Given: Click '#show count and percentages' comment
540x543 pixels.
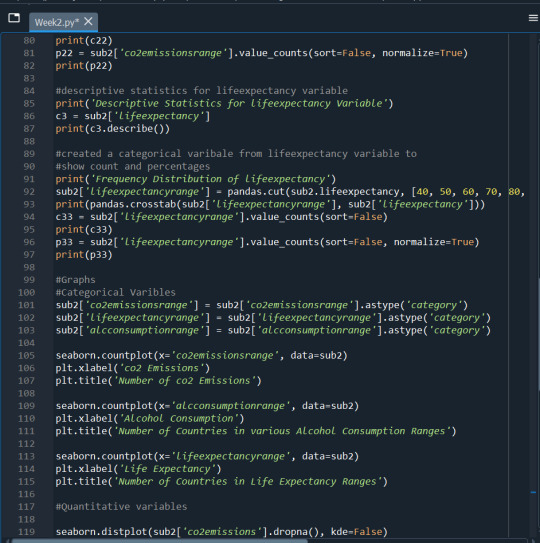Looking at the screenshot, I should click(x=133, y=167).
